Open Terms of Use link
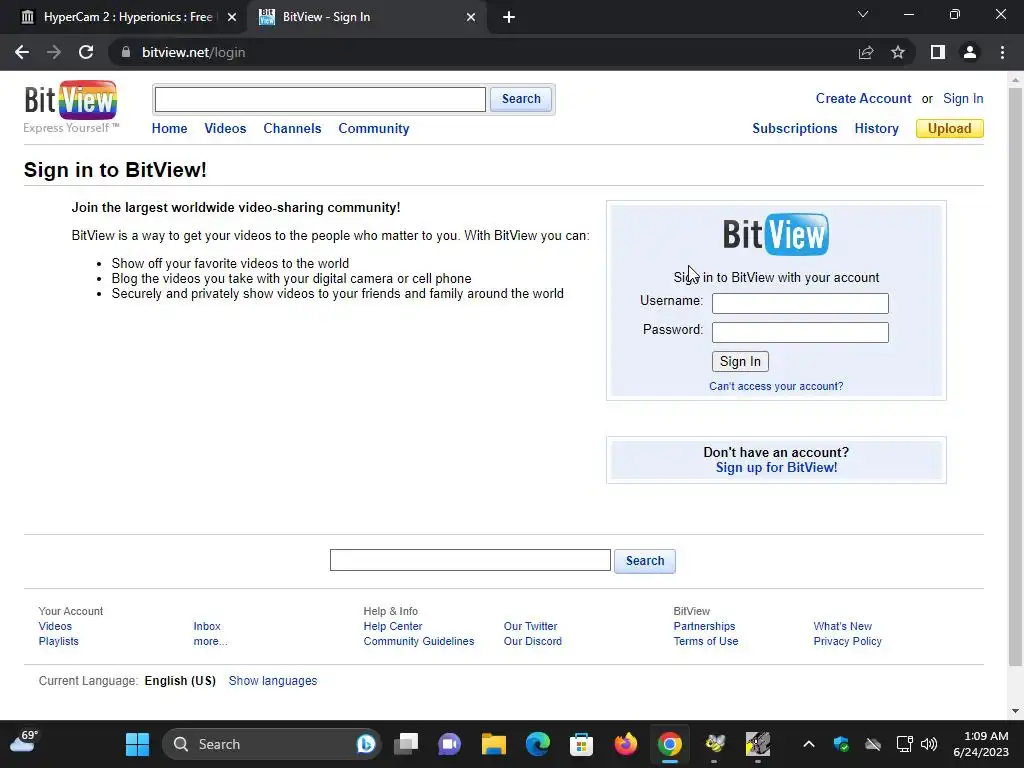 coord(706,641)
